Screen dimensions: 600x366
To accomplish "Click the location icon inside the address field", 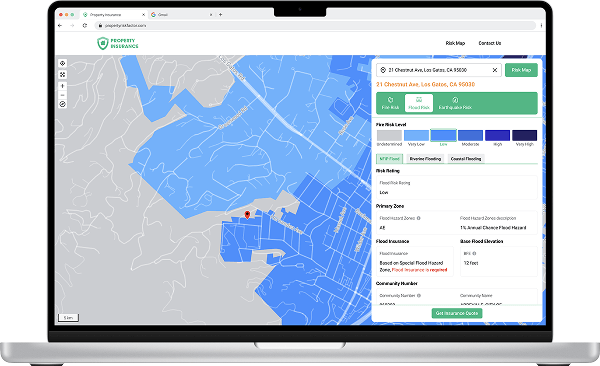I will coord(383,70).
